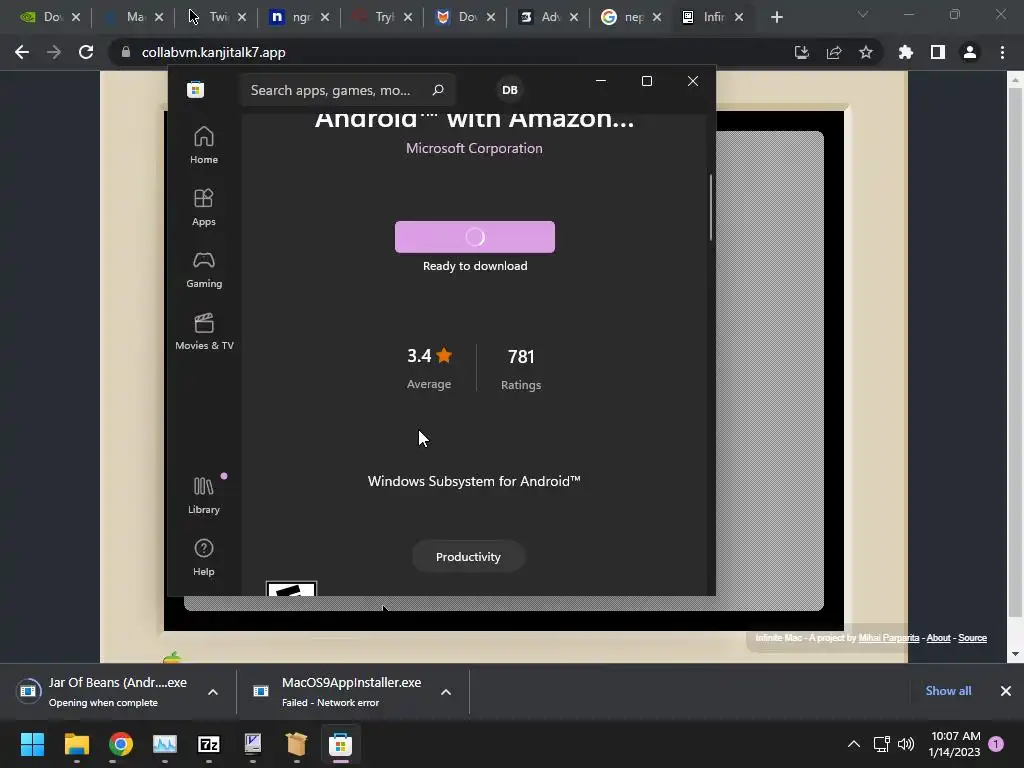This screenshot has height=768, width=1024.
Task: Click the Store window vertical scrollbar
Action: [711, 208]
